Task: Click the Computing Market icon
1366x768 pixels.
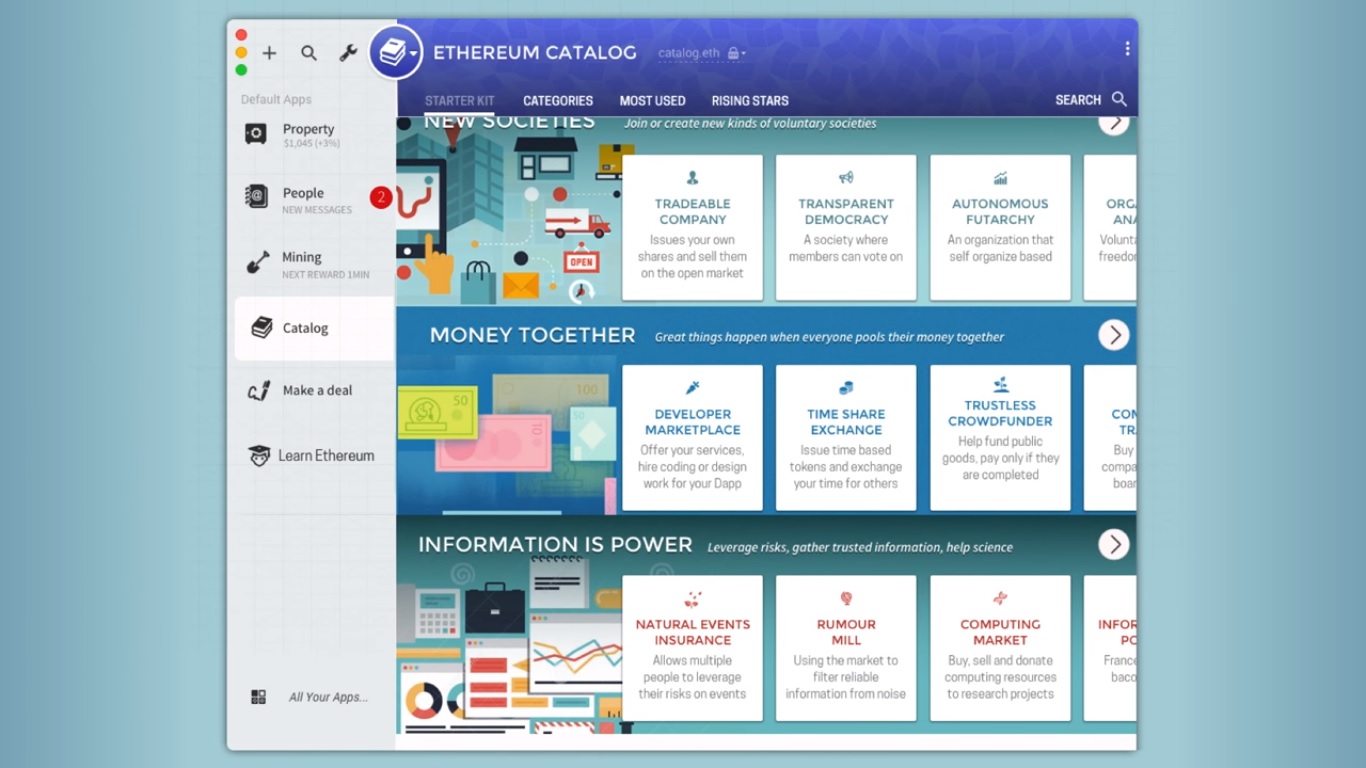Action: pos(1000,599)
